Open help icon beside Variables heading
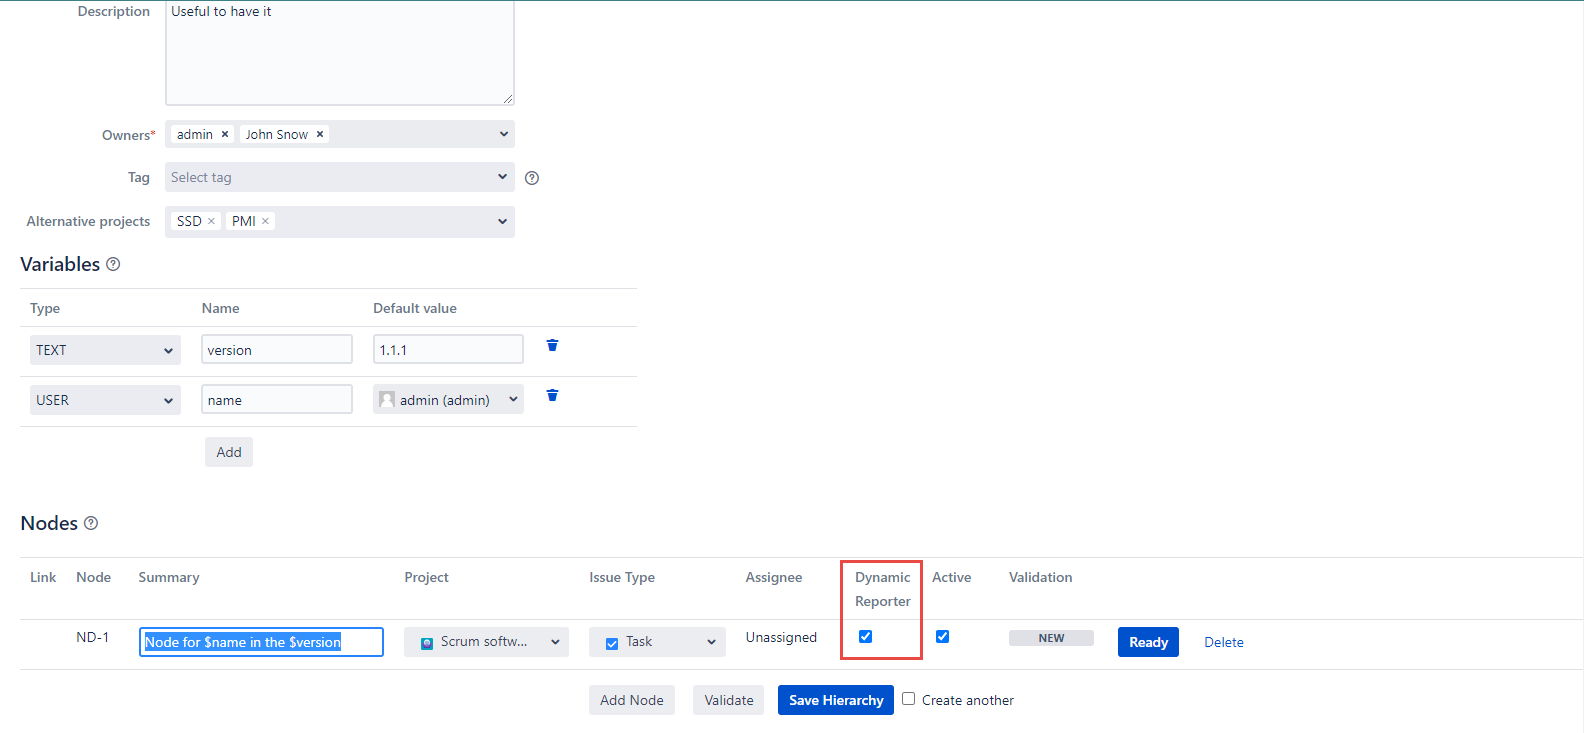This screenshot has width=1584, height=733. (x=113, y=264)
